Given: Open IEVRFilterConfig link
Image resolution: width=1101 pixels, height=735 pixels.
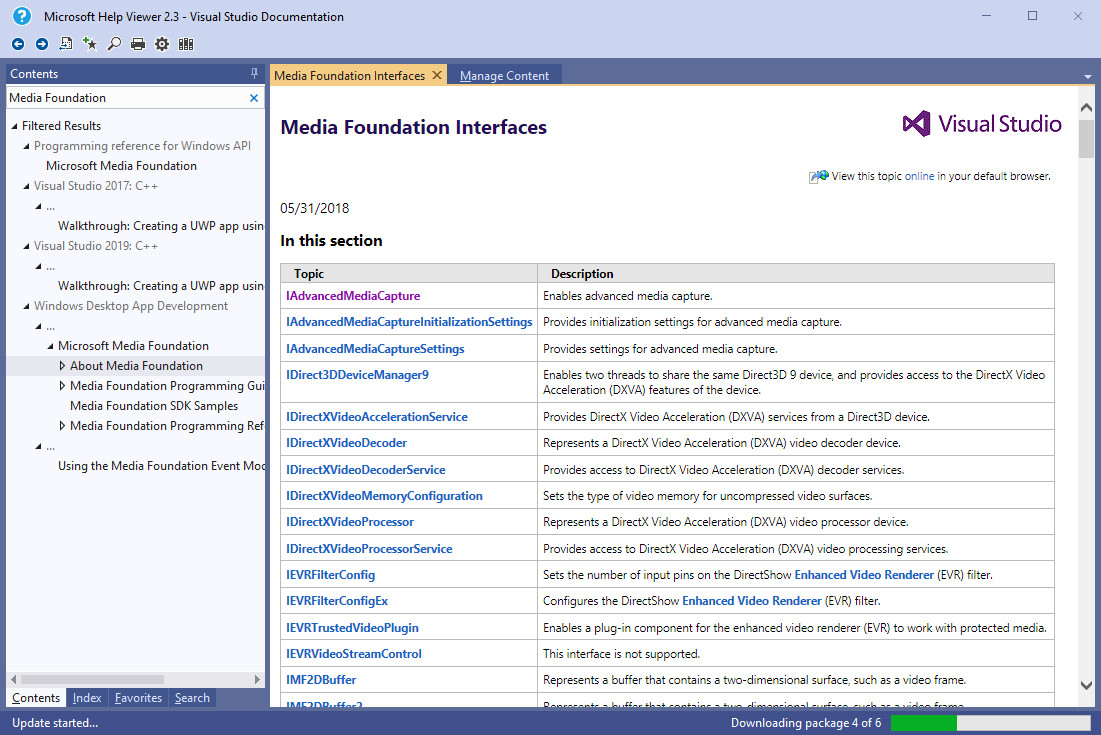Looking at the screenshot, I should (x=331, y=575).
